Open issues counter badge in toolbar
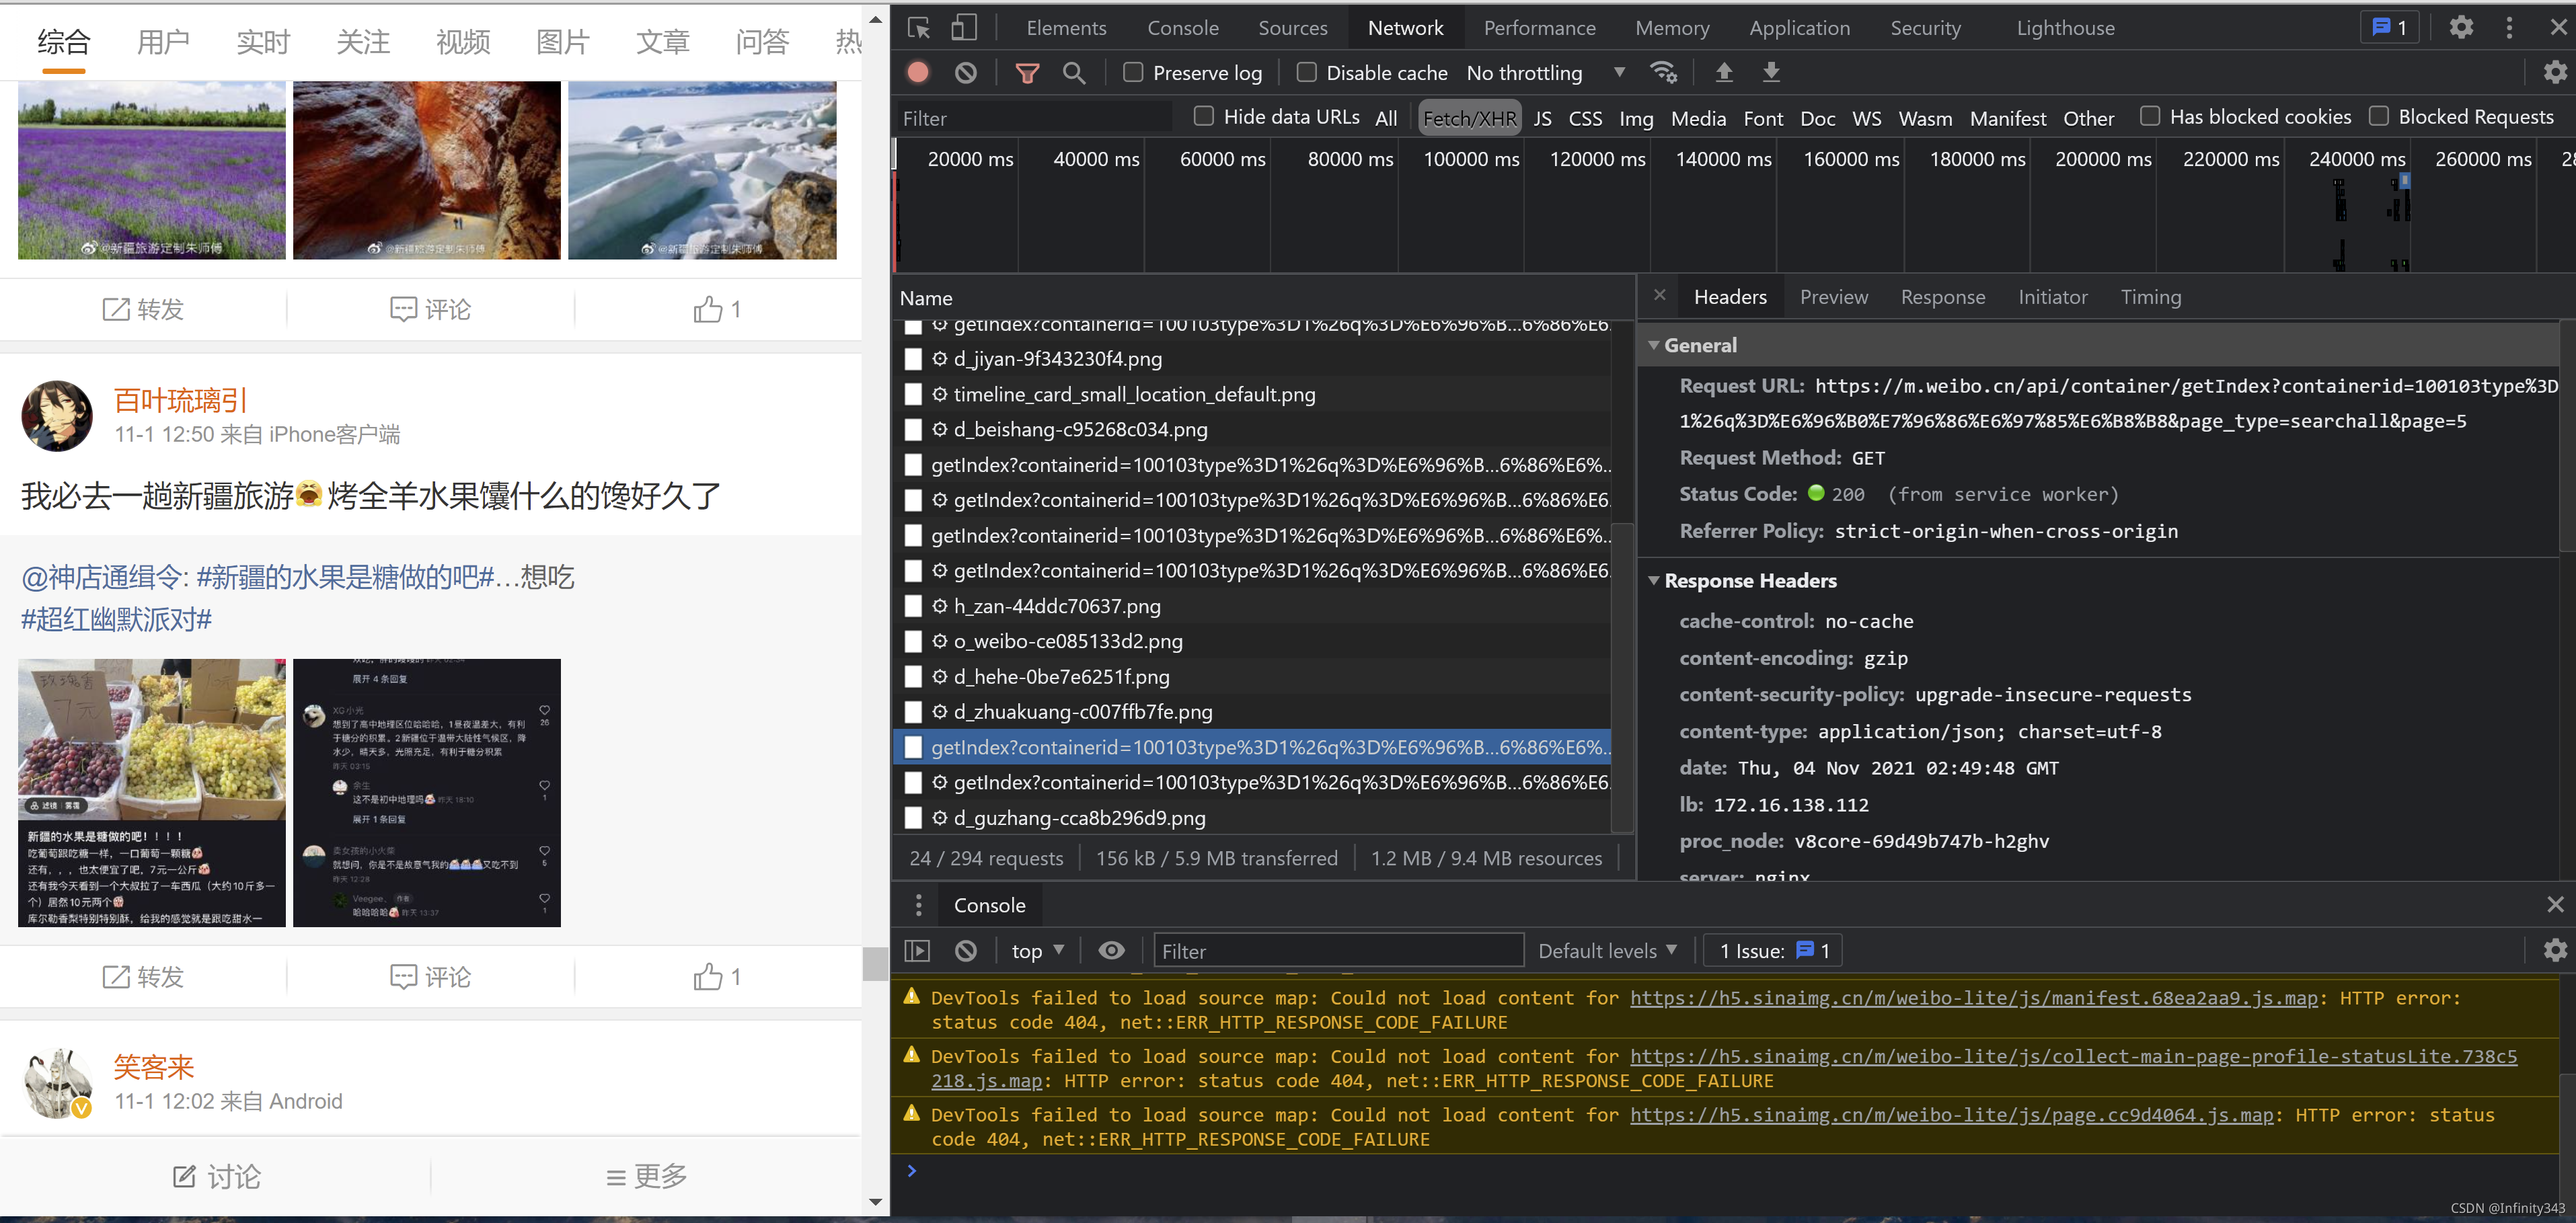The width and height of the screenshot is (2576, 1223). [x=2390, y=28]
